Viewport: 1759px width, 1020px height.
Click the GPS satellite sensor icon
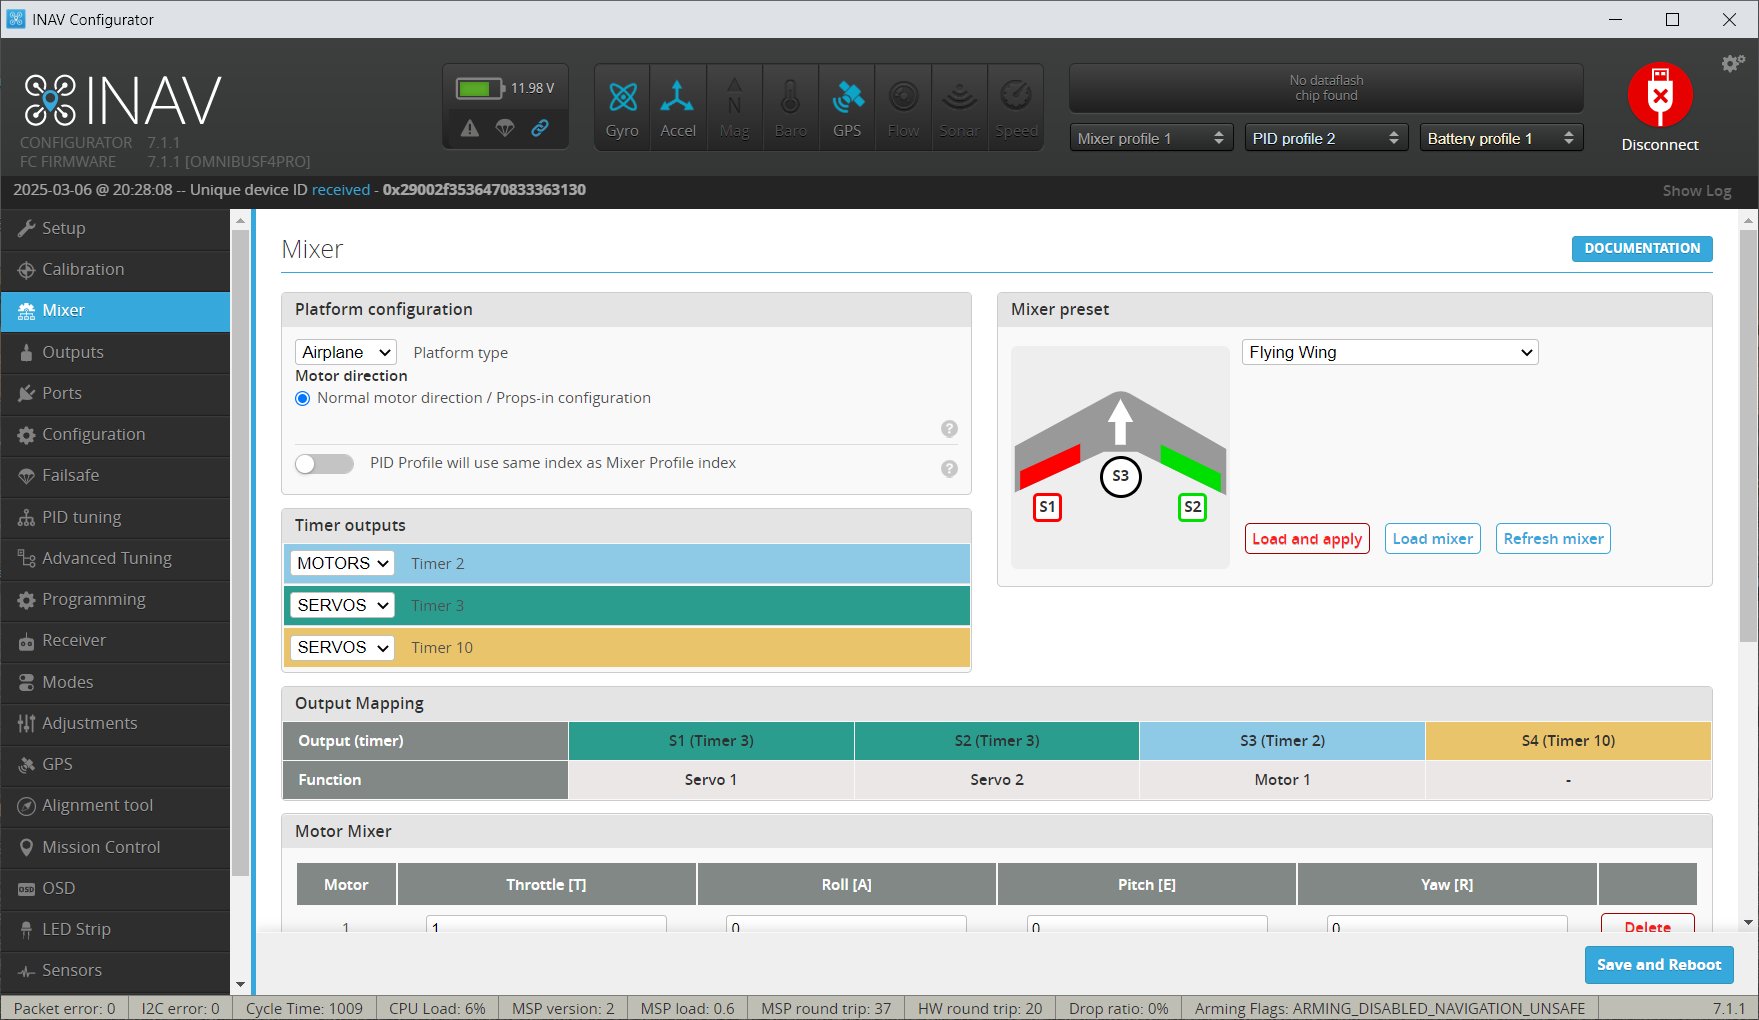pos(847,98)
